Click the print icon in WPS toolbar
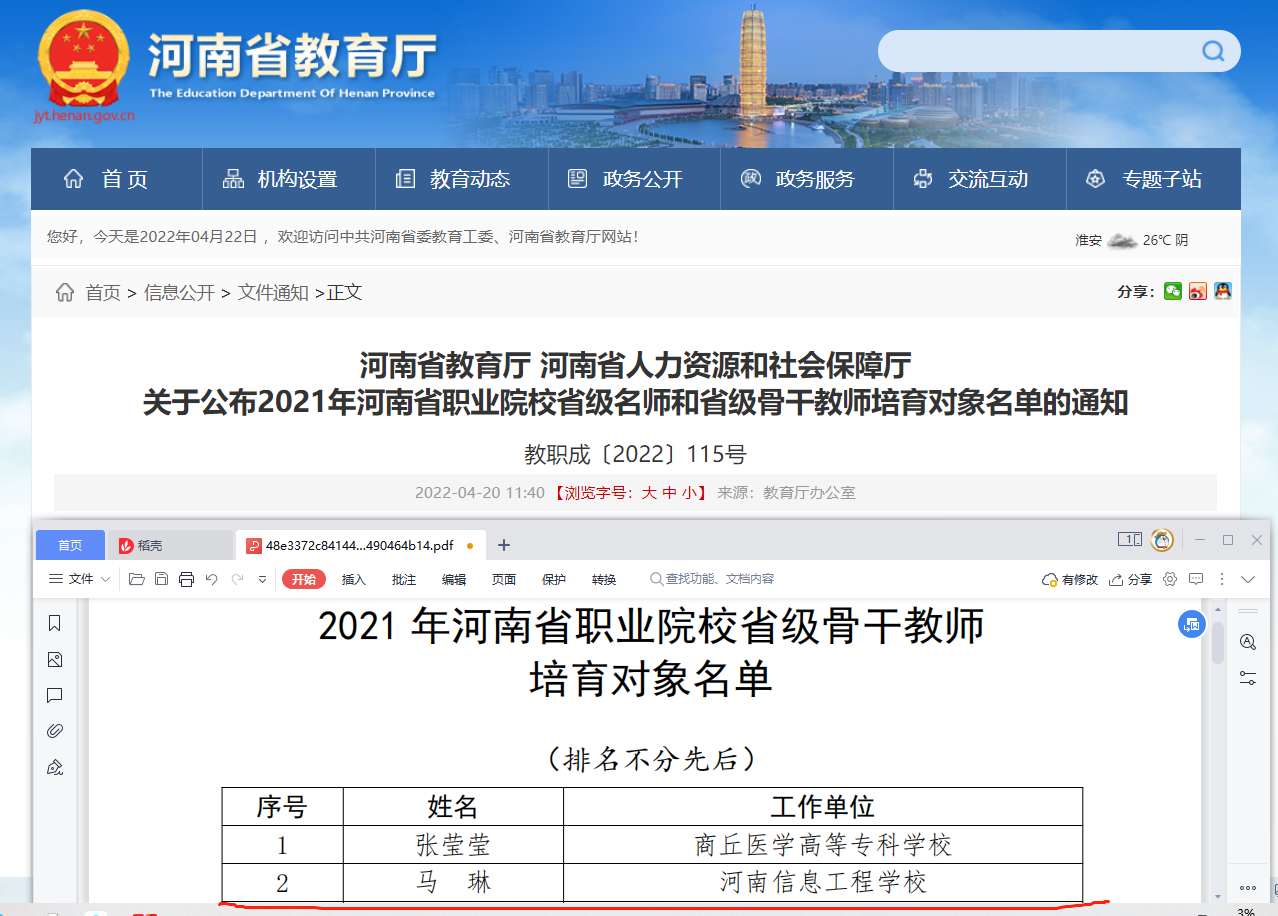This screenshot has width=1278, height=916. point(186,579)
